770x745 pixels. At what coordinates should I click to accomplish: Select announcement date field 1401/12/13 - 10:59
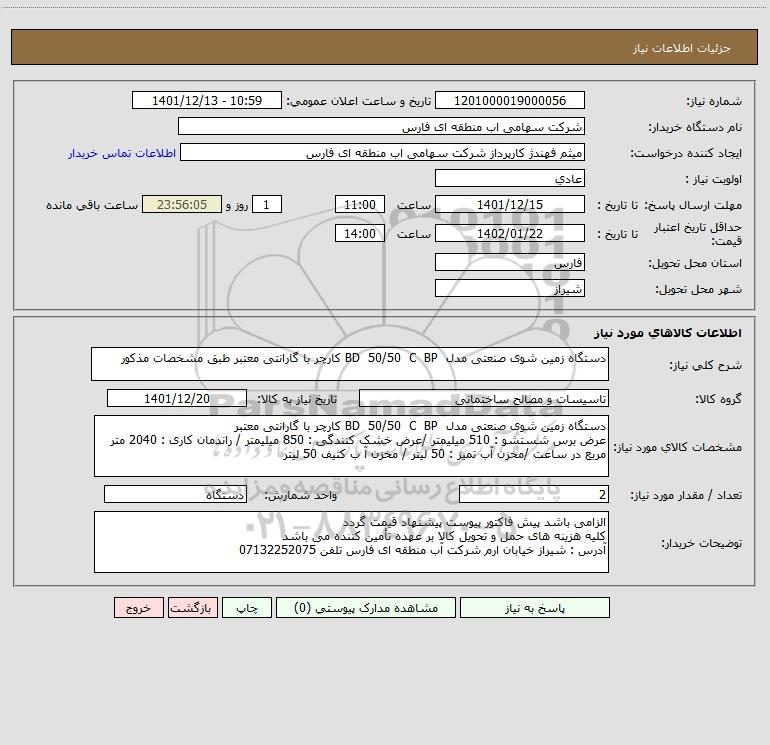pos(207,100)
